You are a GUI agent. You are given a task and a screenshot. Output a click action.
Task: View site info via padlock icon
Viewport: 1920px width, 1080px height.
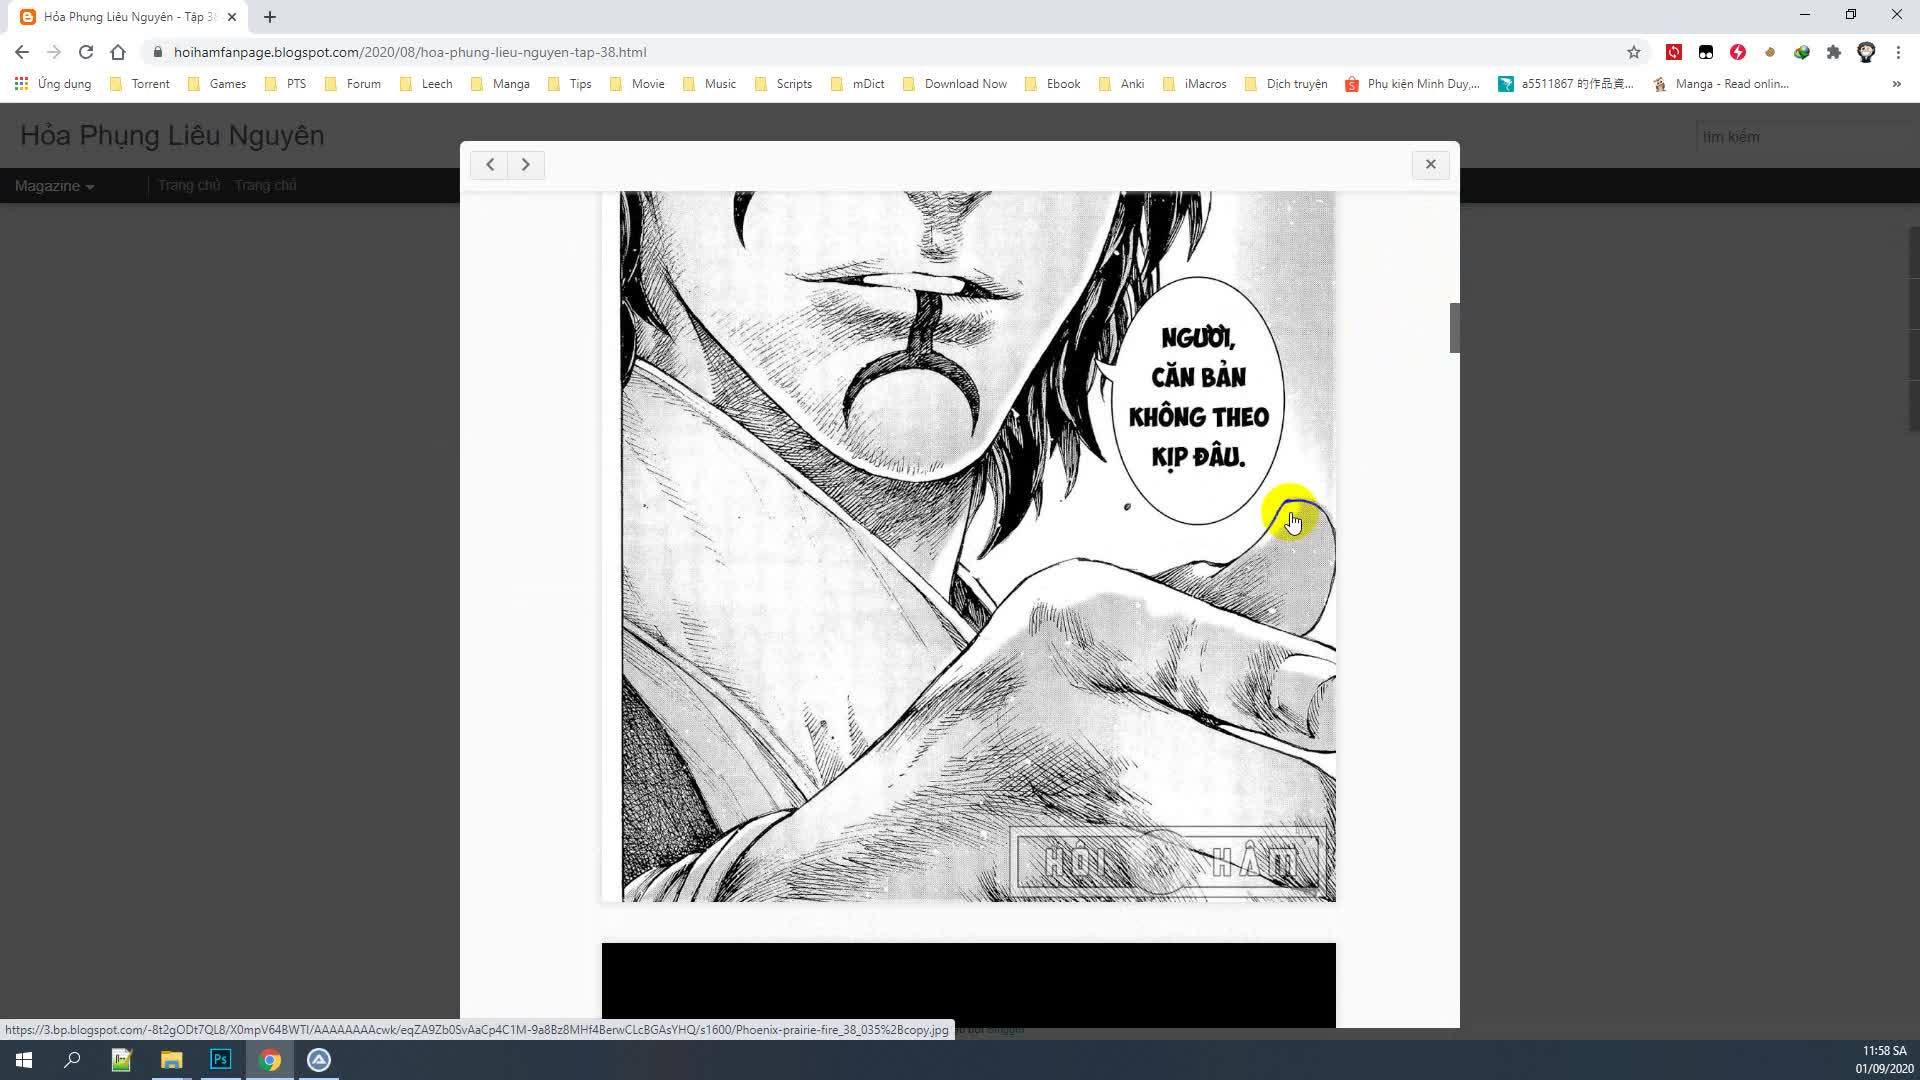[157, 52]
